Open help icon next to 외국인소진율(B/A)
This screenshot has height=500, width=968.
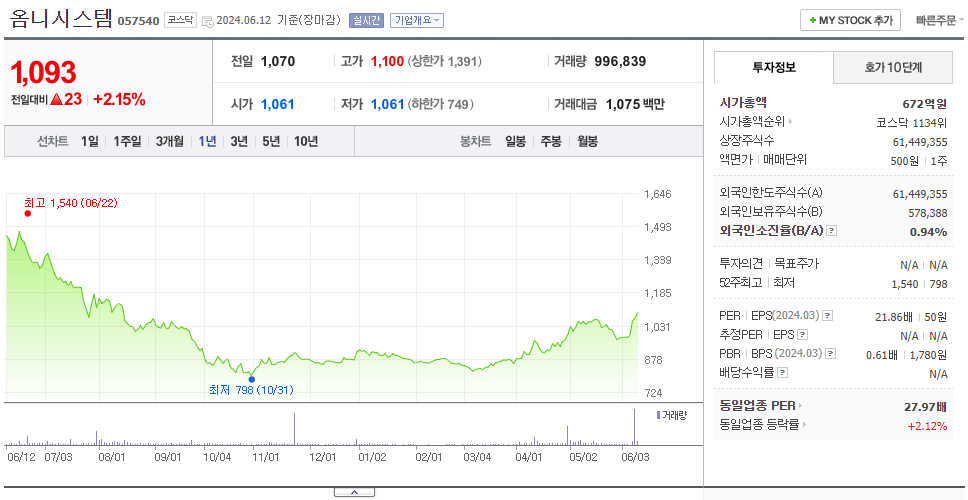click(832, 231)
